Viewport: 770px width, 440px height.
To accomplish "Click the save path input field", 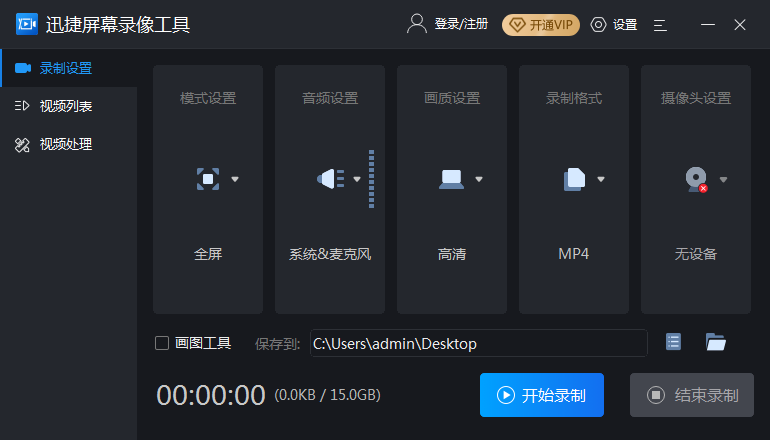I will point(479,343).
